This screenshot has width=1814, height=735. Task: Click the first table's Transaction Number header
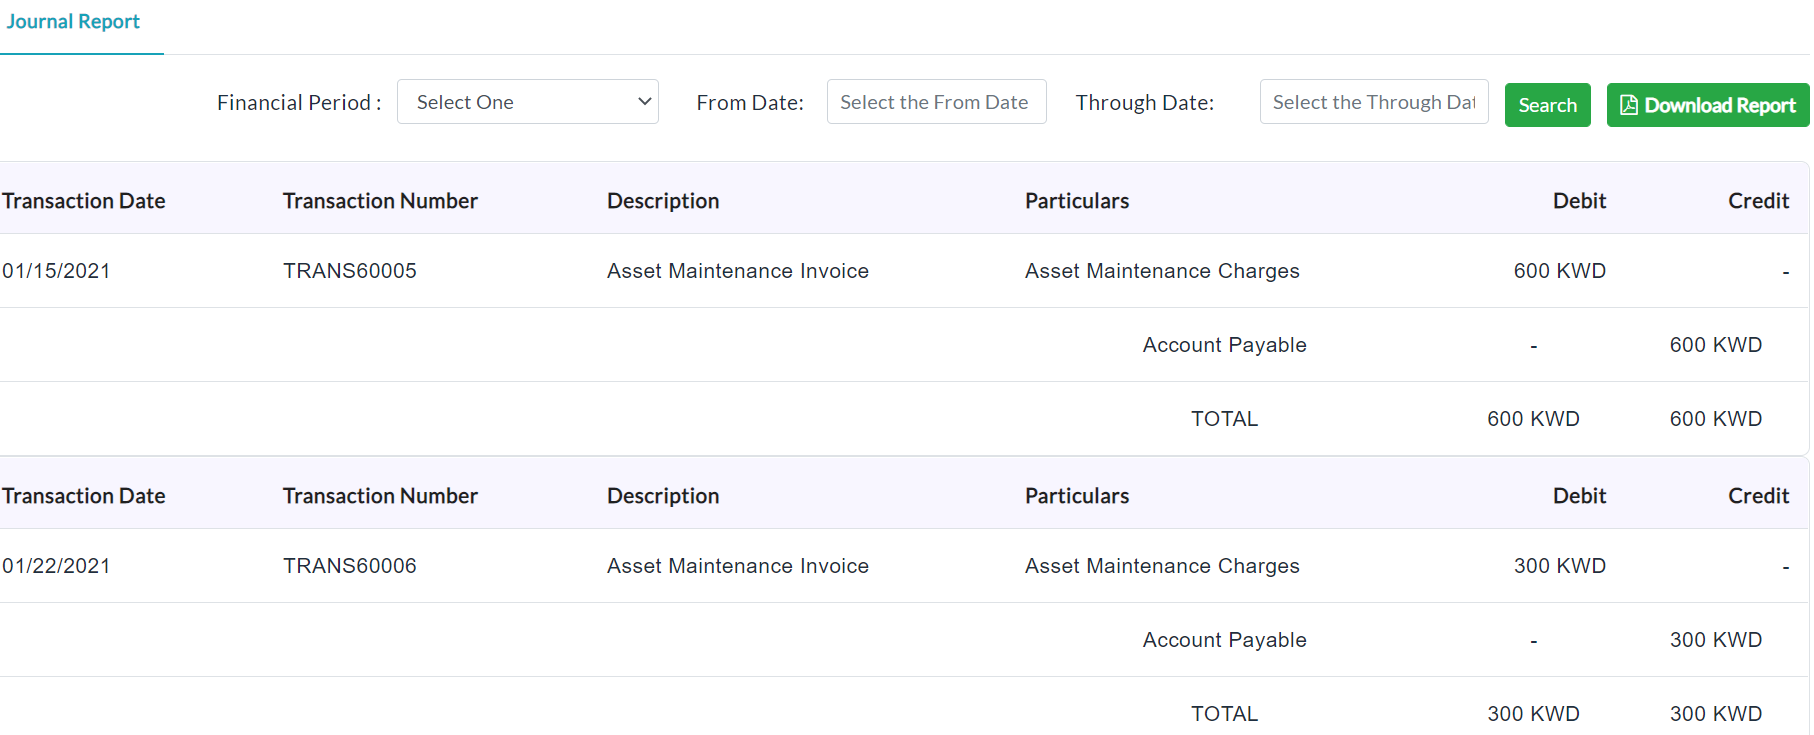click(380, 201)
